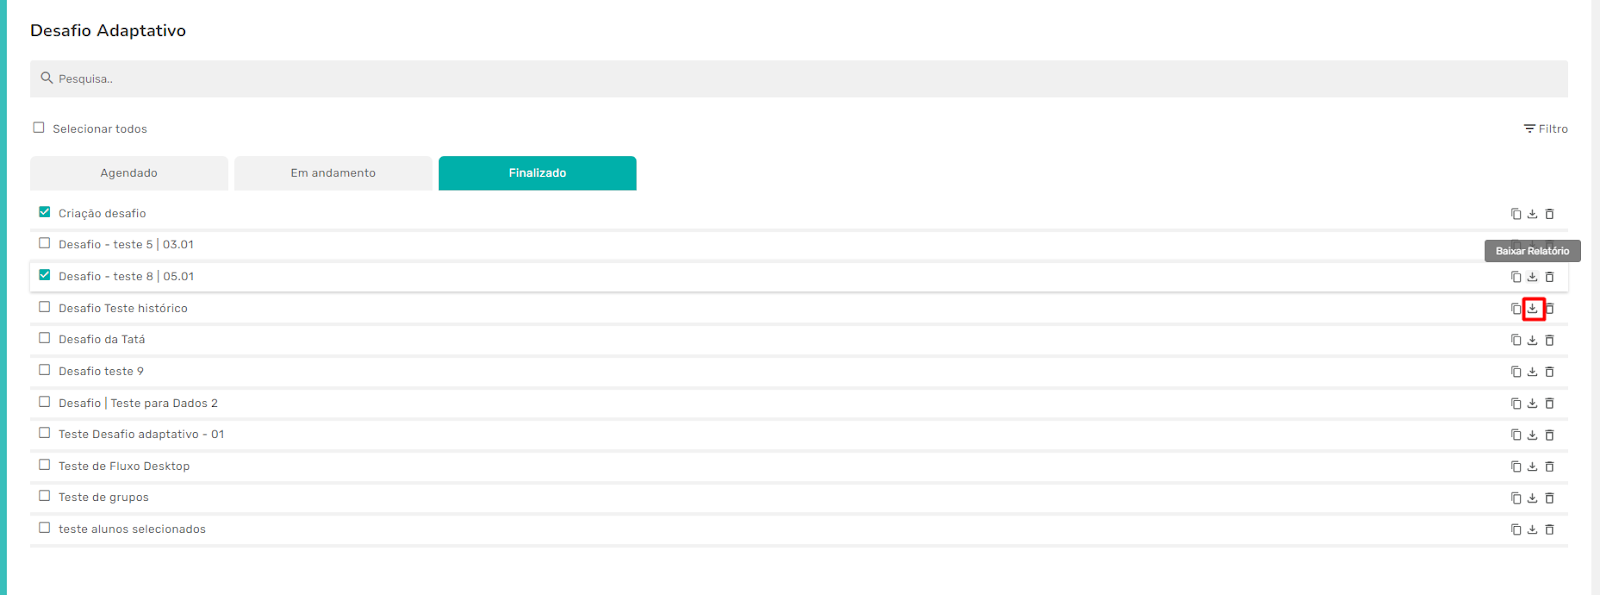Open the Filtro filter options
Screen dimensions: 1600x595
pos(1545,129)
